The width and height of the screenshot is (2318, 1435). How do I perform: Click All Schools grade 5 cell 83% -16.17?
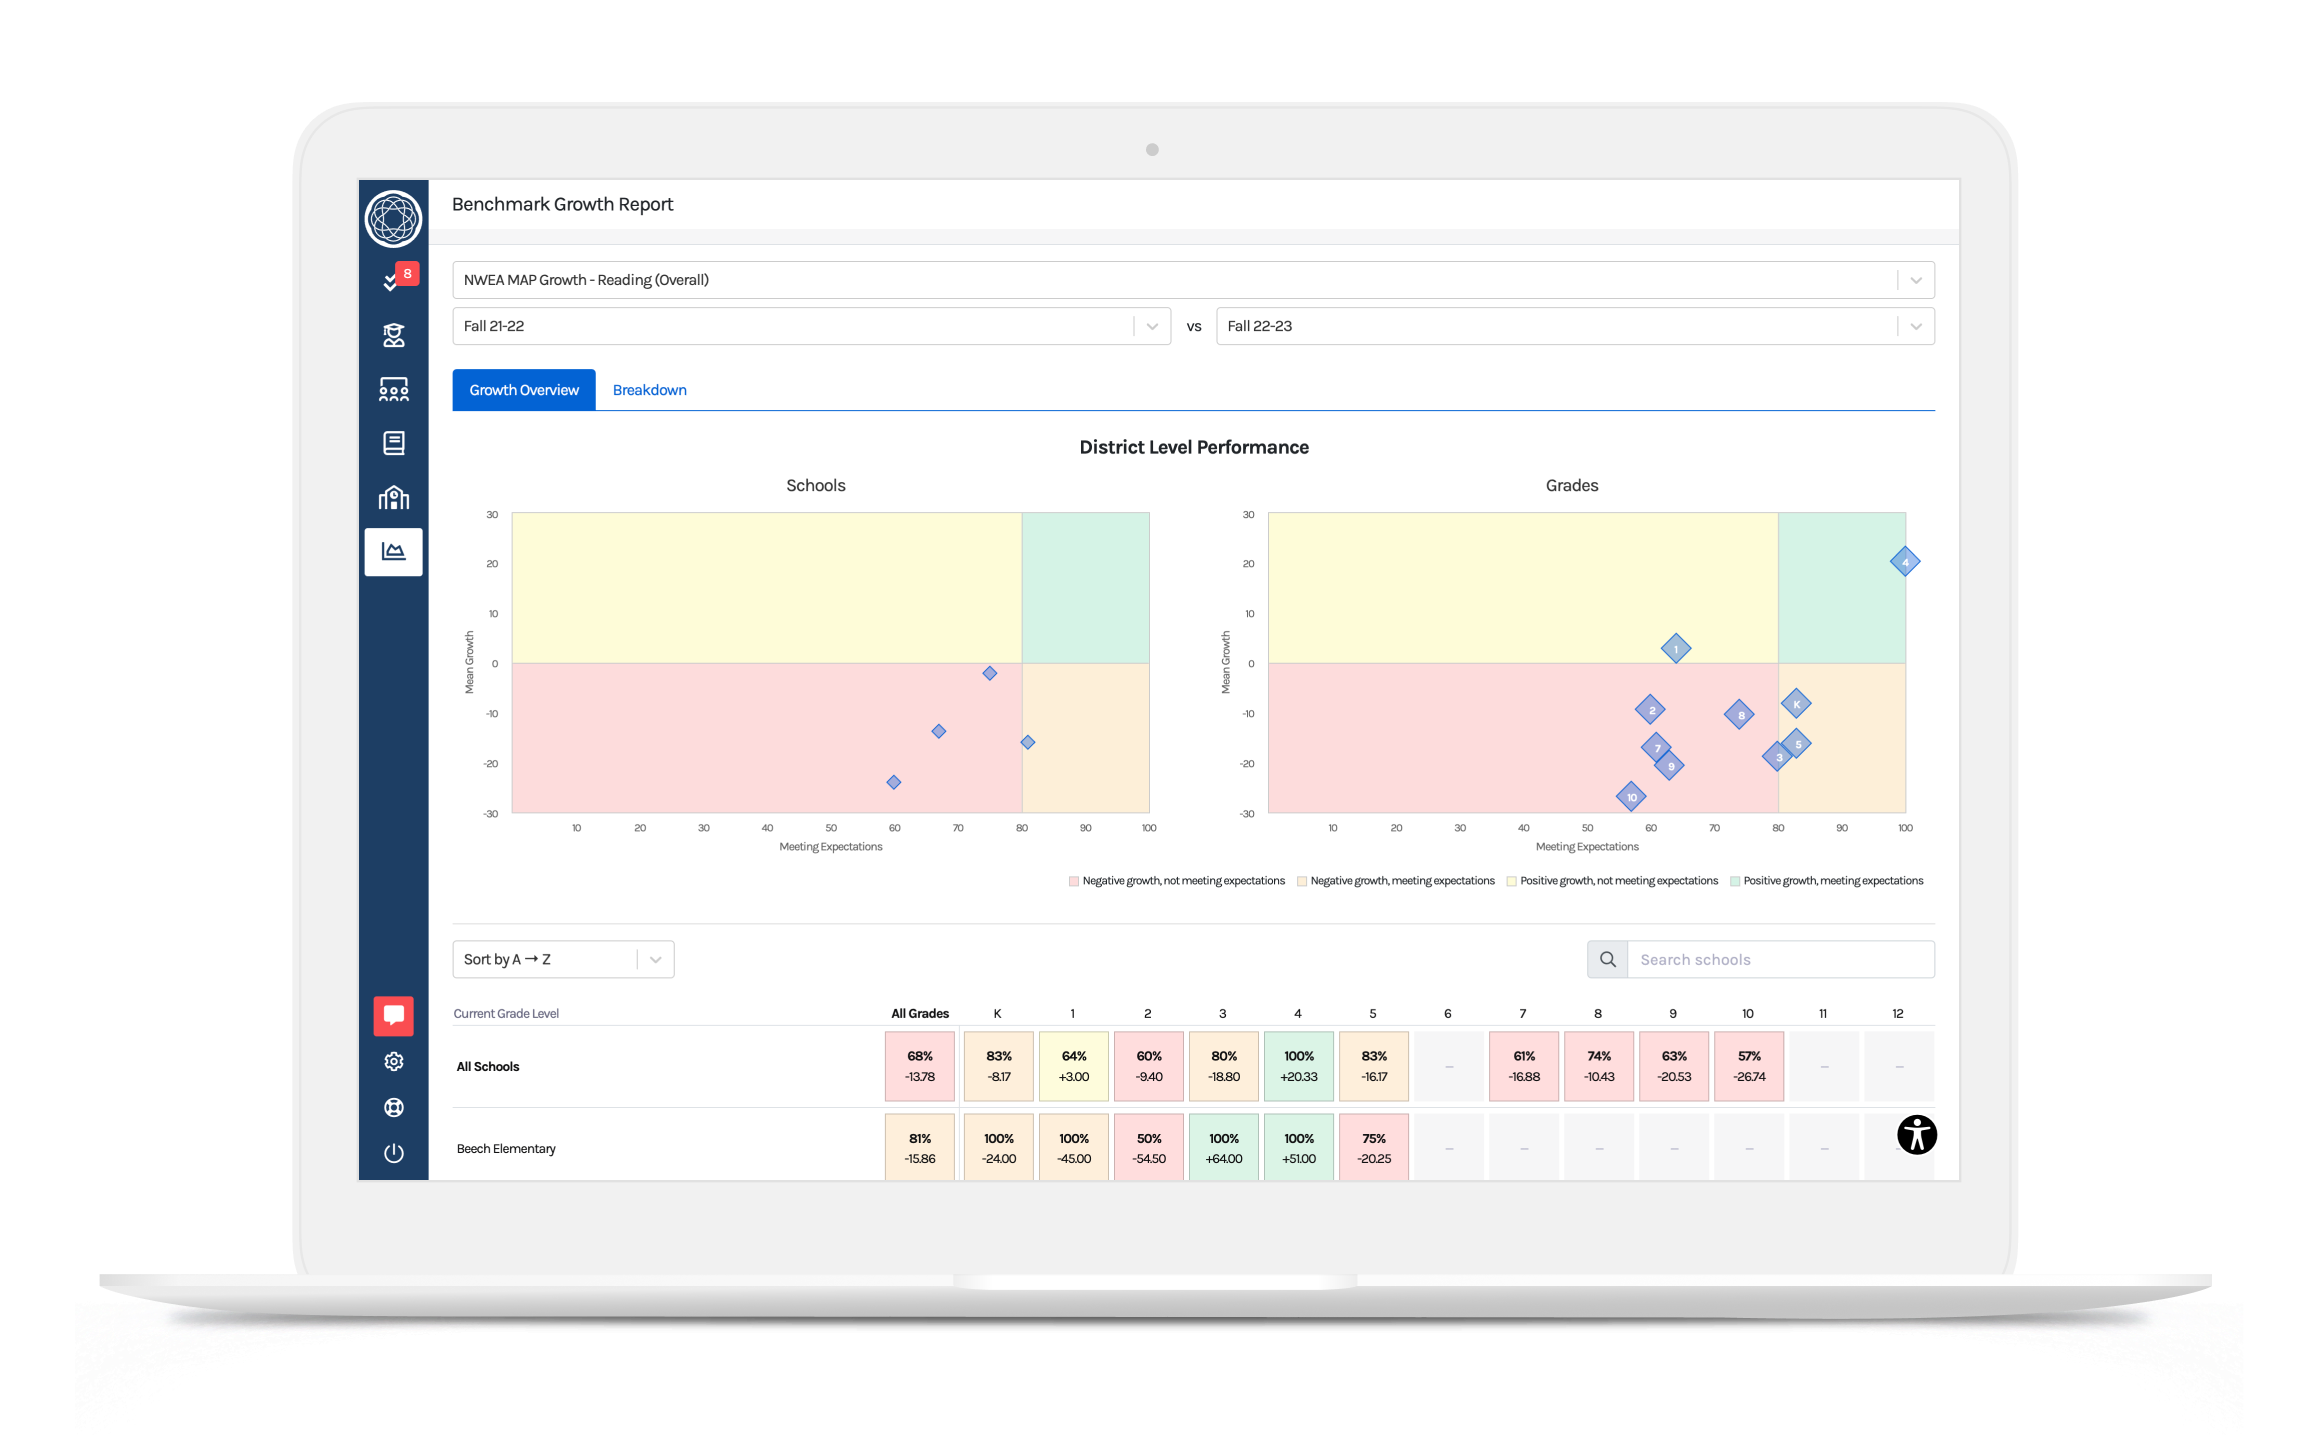point(1374,1067)
